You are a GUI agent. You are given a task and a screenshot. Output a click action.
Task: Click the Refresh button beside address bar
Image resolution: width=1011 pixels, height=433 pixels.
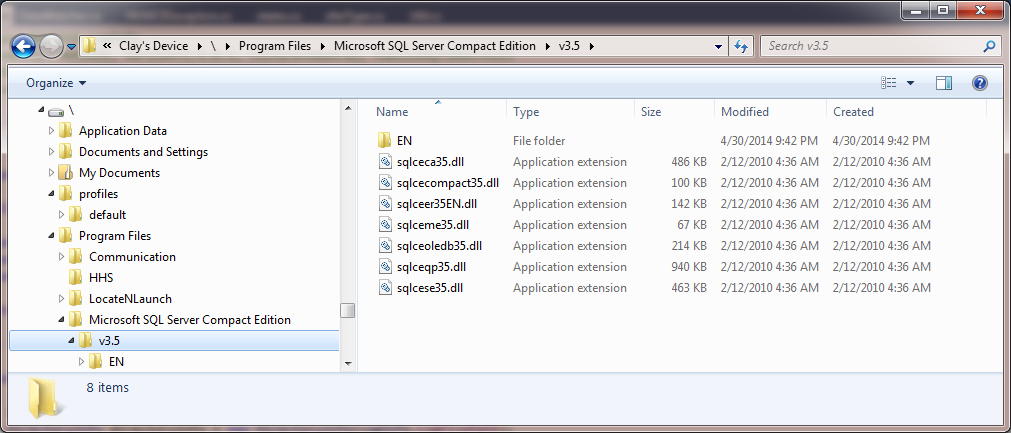[741, 46]
